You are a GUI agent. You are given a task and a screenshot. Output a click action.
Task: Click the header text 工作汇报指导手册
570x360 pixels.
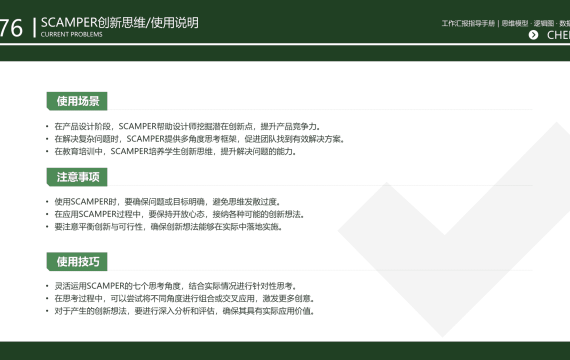(468, 24)
